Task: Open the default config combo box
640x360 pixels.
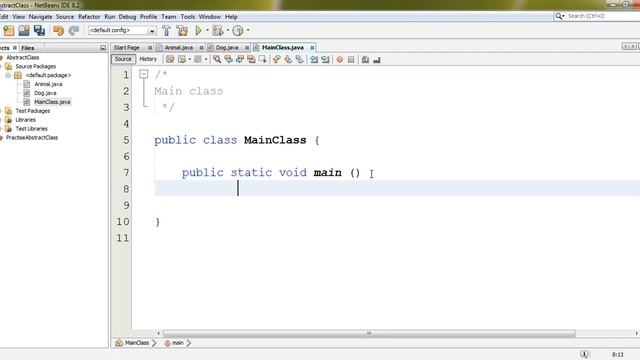Action: (122, 31)
